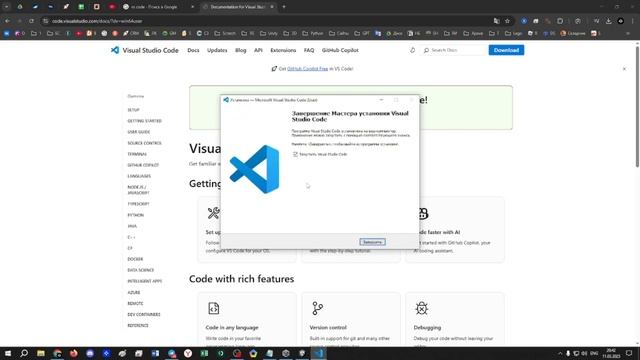Open the Code in any language card title
The width and height of the screenshot is (640, 360).
(x=232, y=327)
